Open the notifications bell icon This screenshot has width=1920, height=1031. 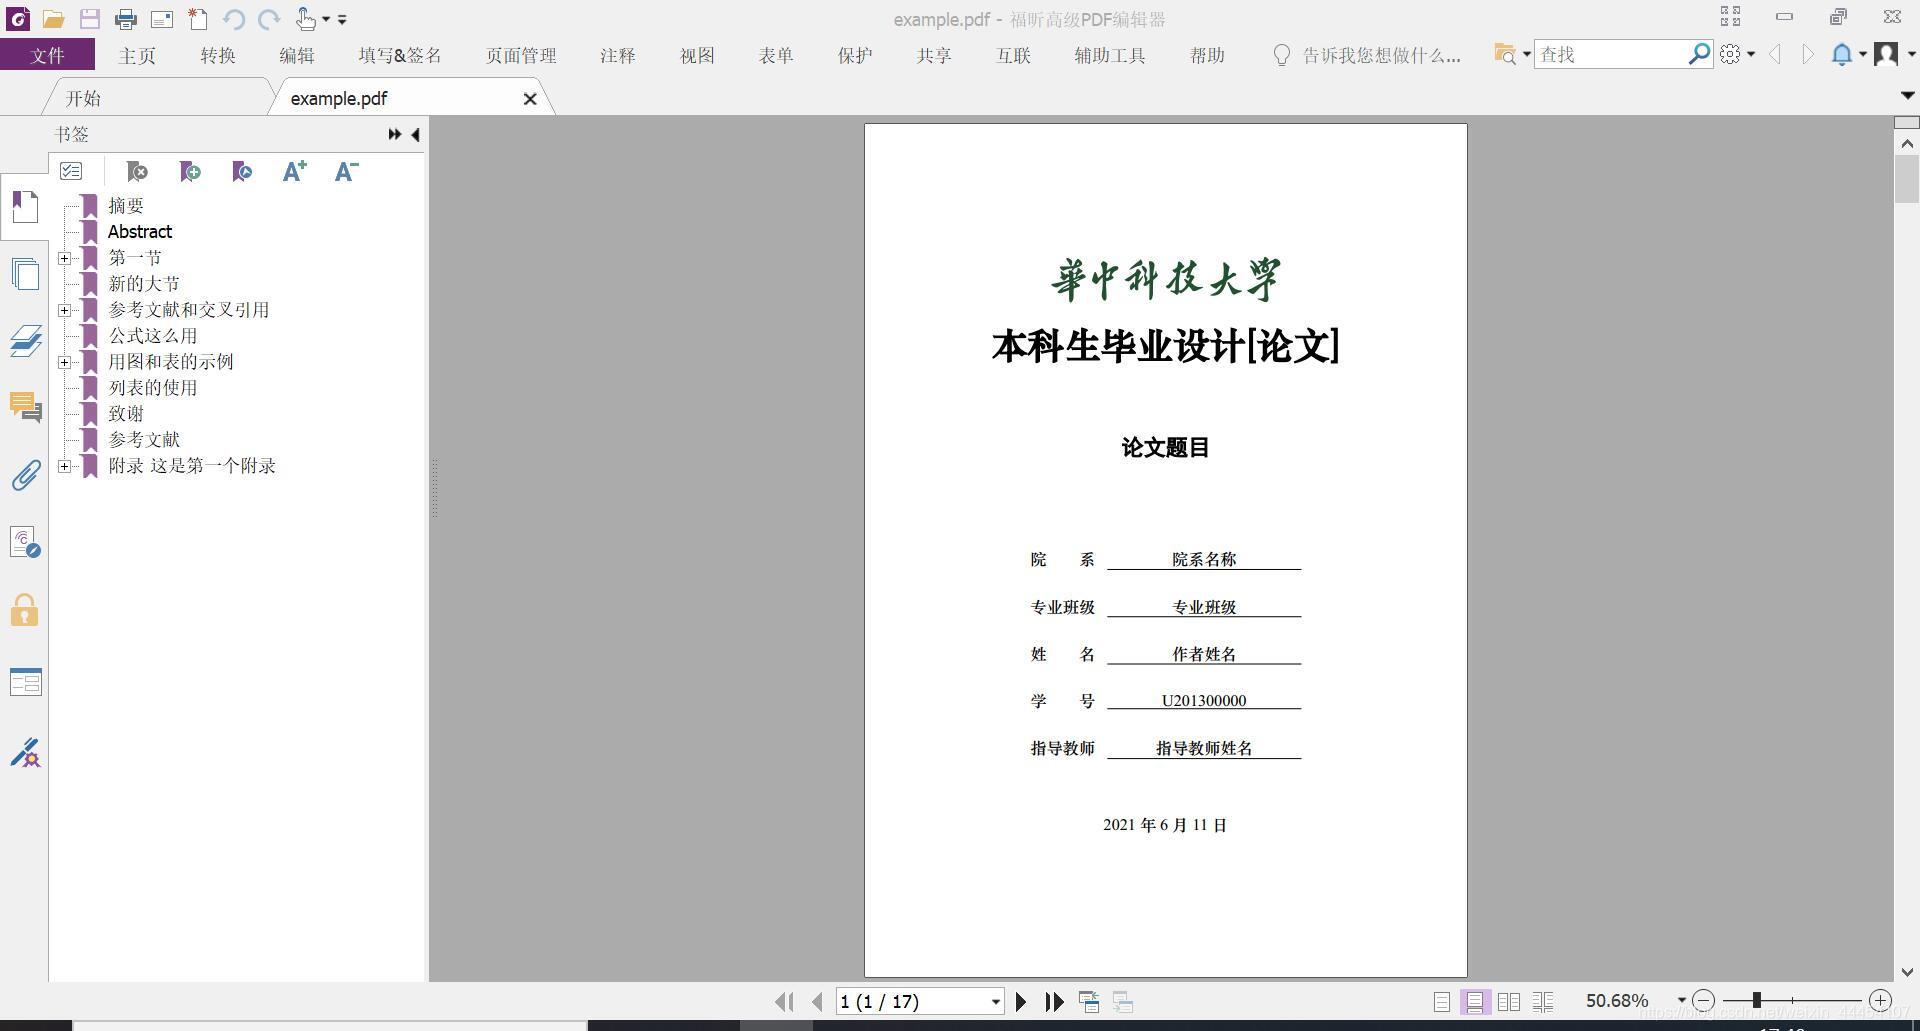[x=1841, y=54]
